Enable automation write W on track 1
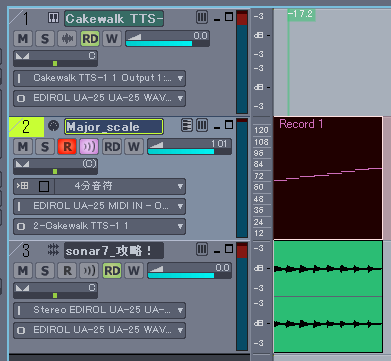This screenshot has width=391, height=361. click(x=112, y=39)
